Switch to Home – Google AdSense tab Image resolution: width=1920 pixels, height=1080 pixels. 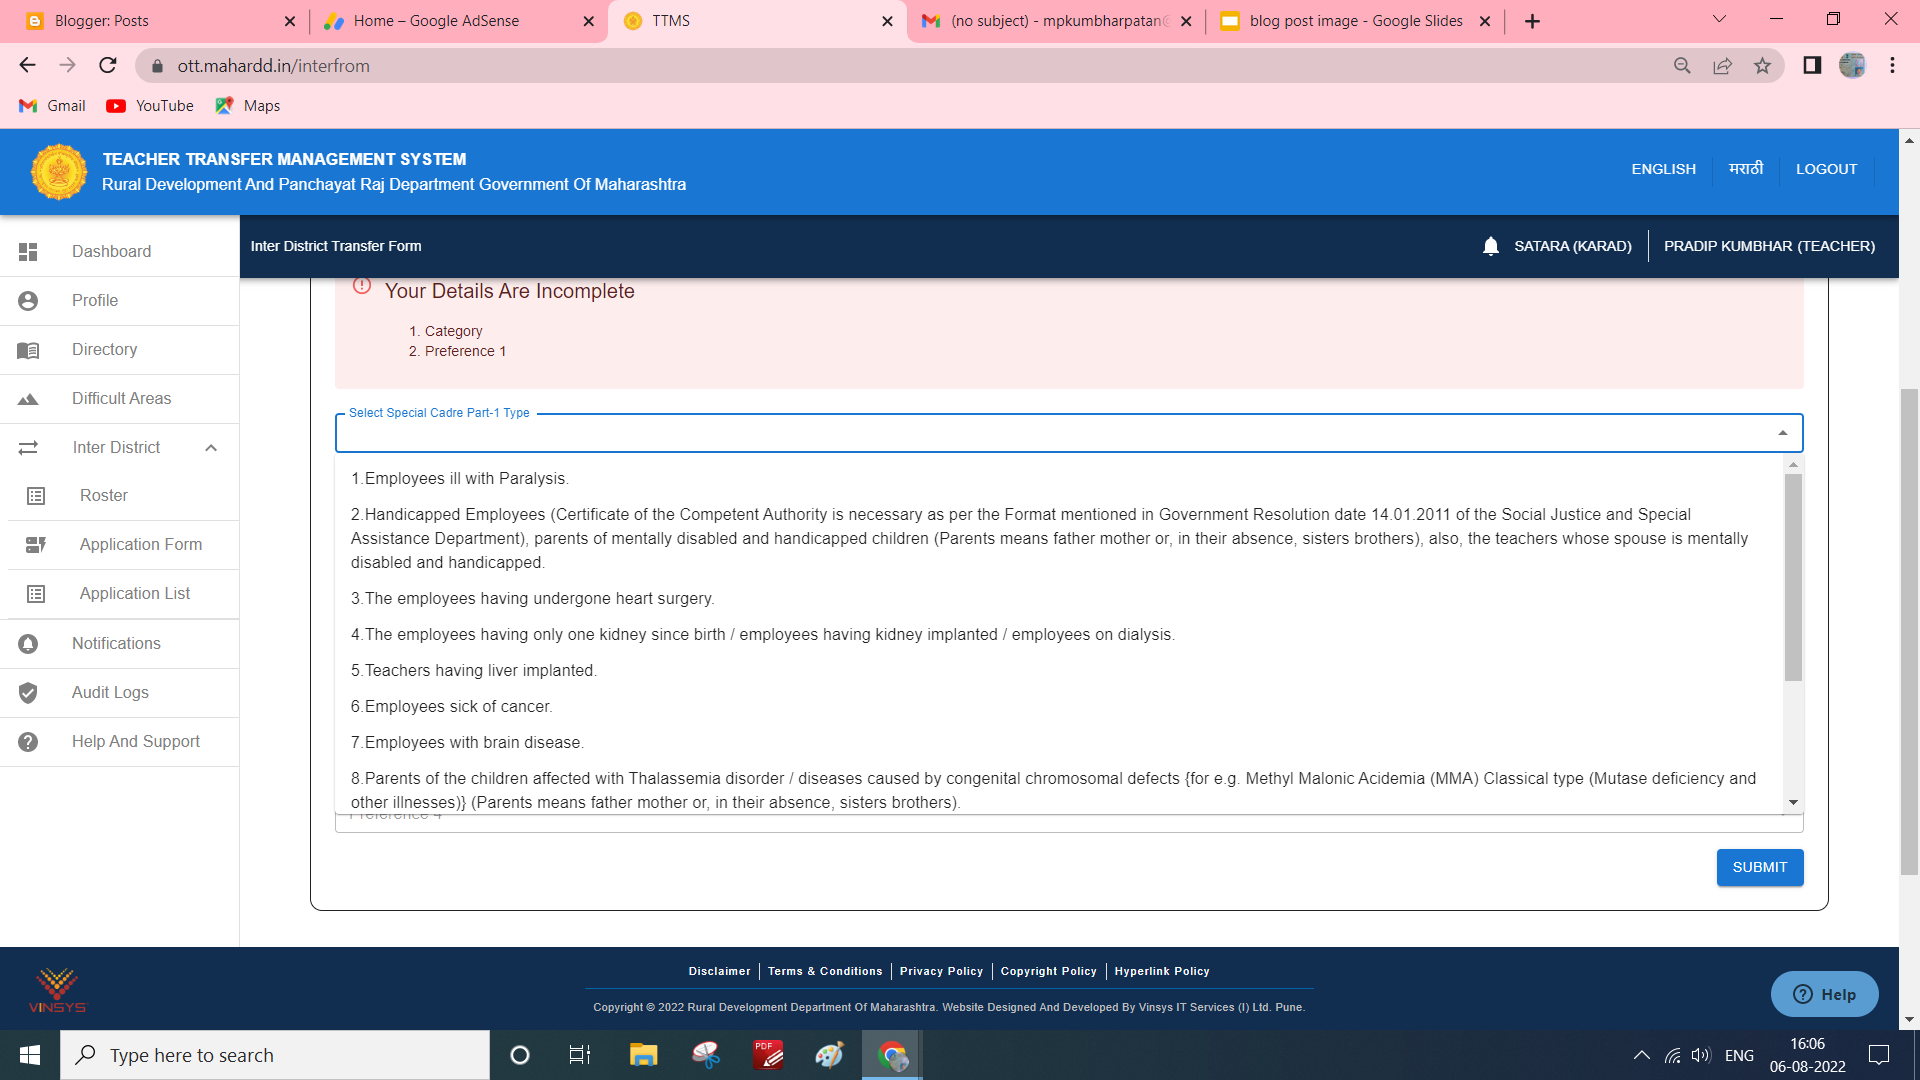pos(458,21)
